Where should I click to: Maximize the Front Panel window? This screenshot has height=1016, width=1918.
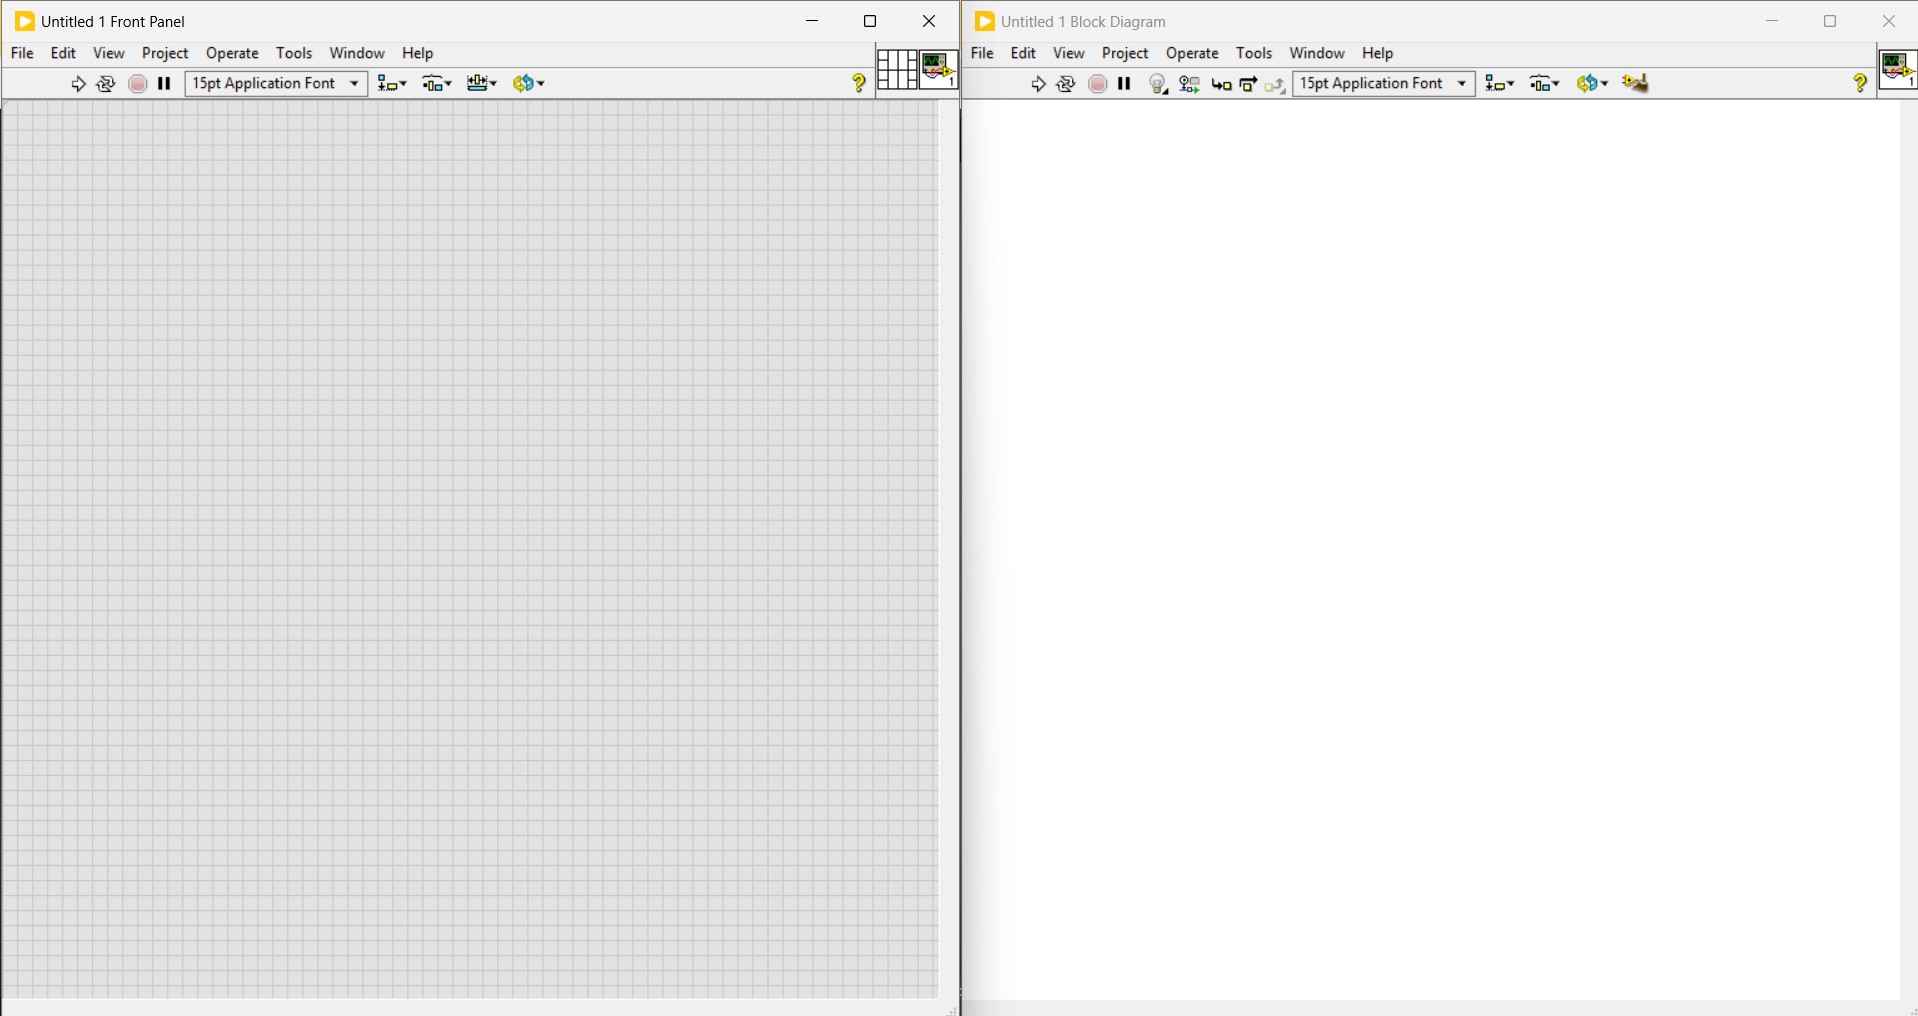click(871, 21)
